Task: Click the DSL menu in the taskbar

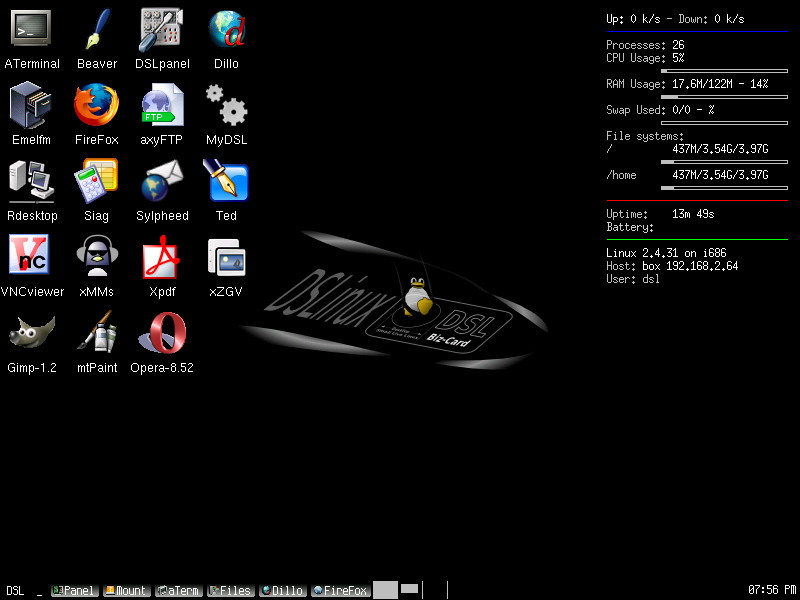Action: click(15, 591)
